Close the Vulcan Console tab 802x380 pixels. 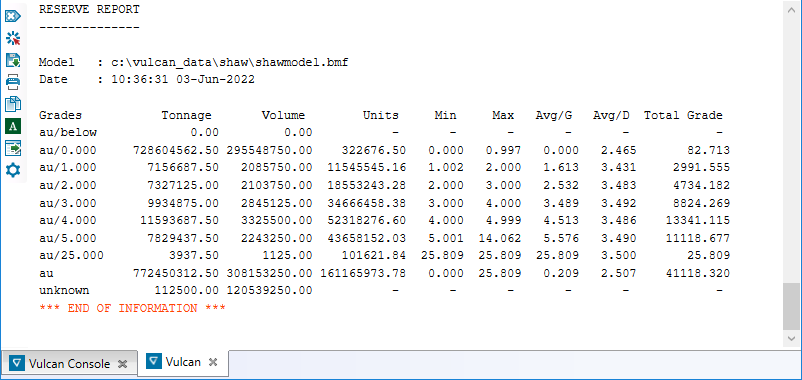[122, 364]
